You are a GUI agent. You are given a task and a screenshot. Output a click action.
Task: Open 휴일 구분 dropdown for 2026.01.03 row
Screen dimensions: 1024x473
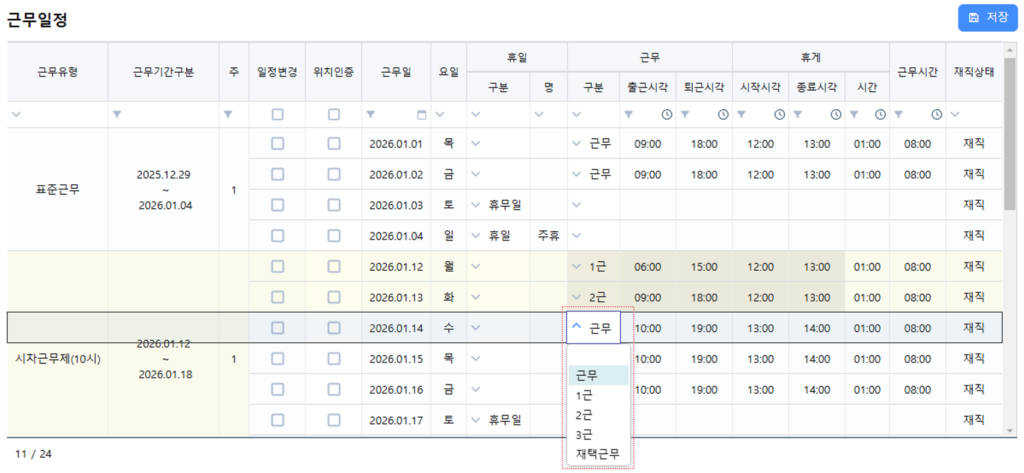click(476, 205)
